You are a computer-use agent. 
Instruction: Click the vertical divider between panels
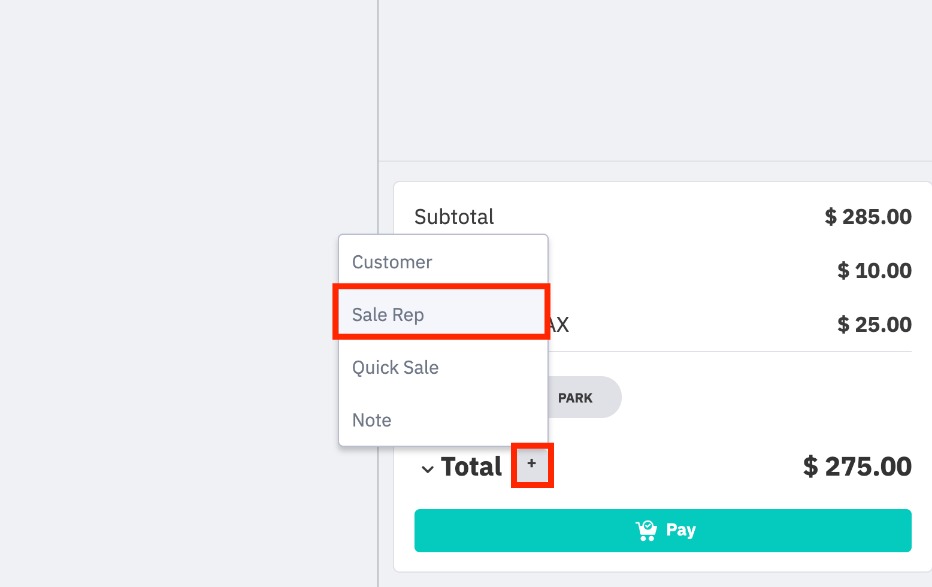coord(378,100)
